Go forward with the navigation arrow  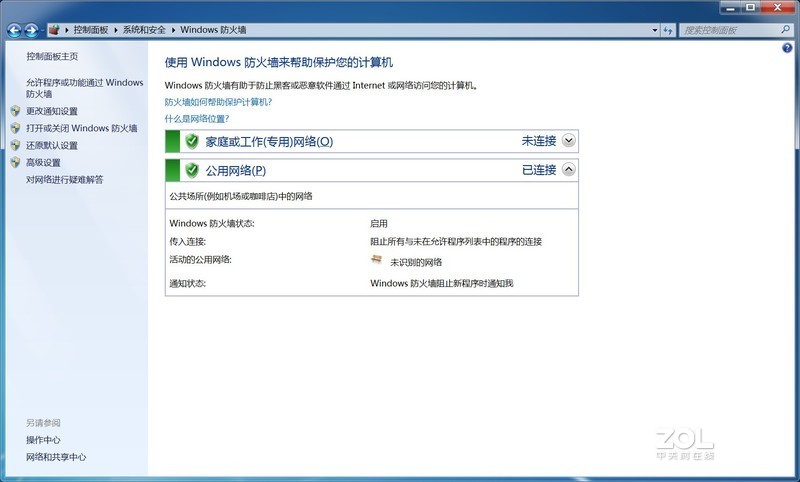(31, 31)
